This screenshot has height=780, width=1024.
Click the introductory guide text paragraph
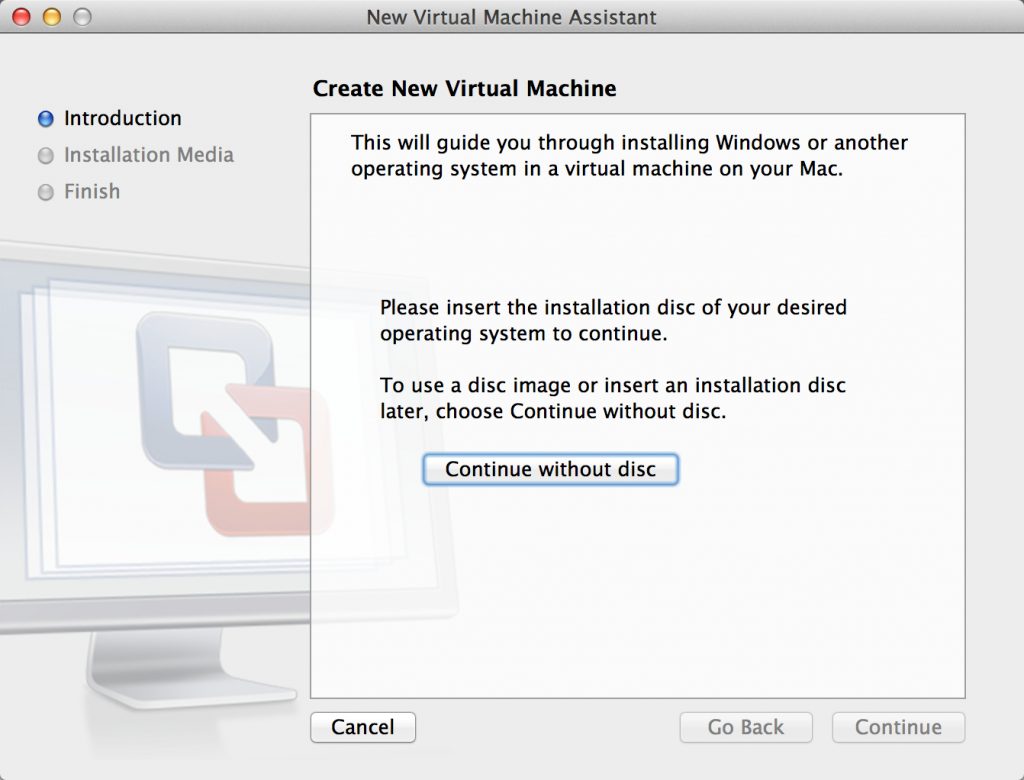tap(629, 155)
